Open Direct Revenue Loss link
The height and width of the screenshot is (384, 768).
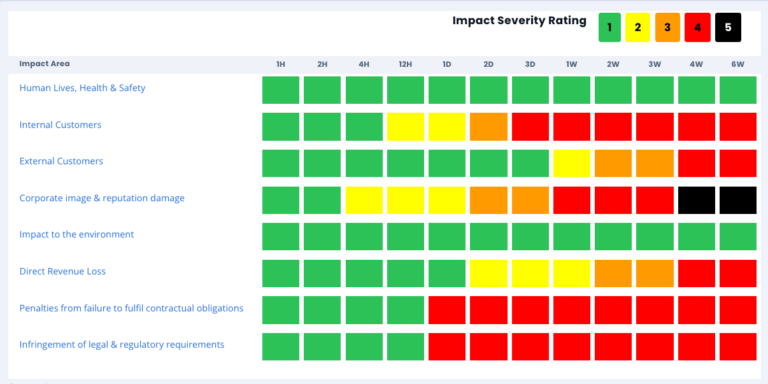62,271
